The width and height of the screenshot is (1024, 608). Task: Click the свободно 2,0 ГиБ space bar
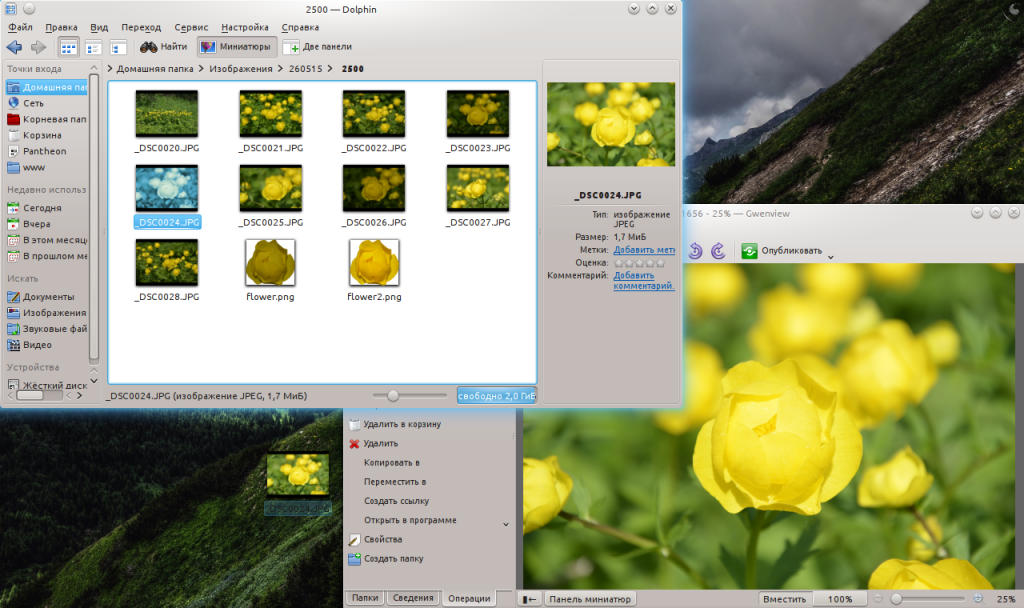pos(496,396)
